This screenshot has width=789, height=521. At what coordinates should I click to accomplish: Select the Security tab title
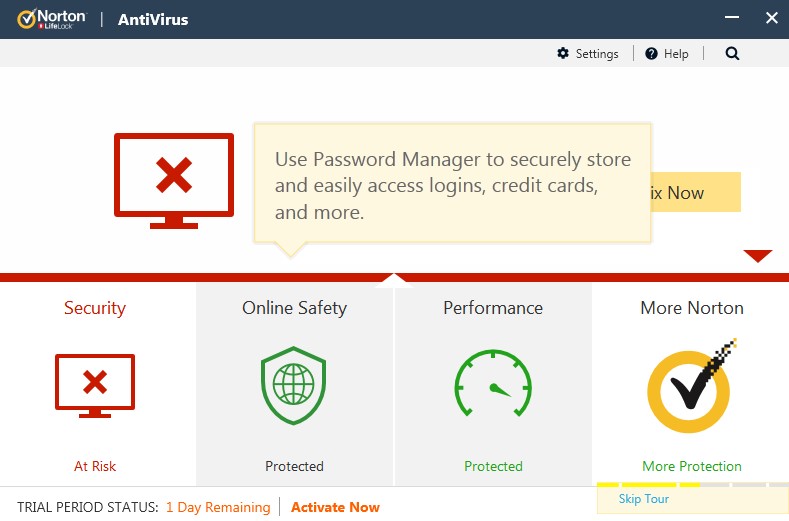coord(95,308)
